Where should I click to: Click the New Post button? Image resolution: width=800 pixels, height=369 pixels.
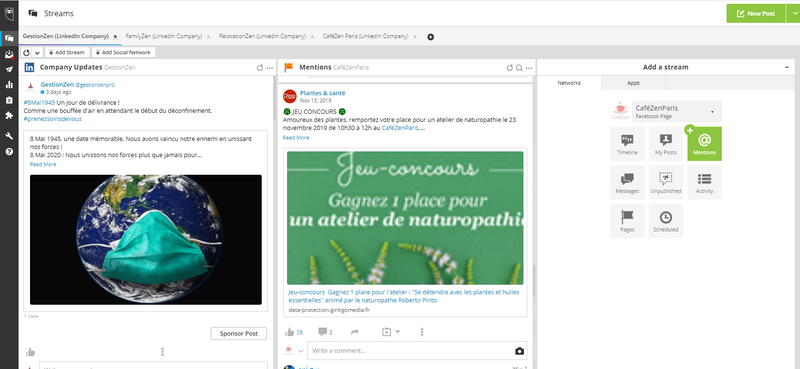[x=757, y=14]
